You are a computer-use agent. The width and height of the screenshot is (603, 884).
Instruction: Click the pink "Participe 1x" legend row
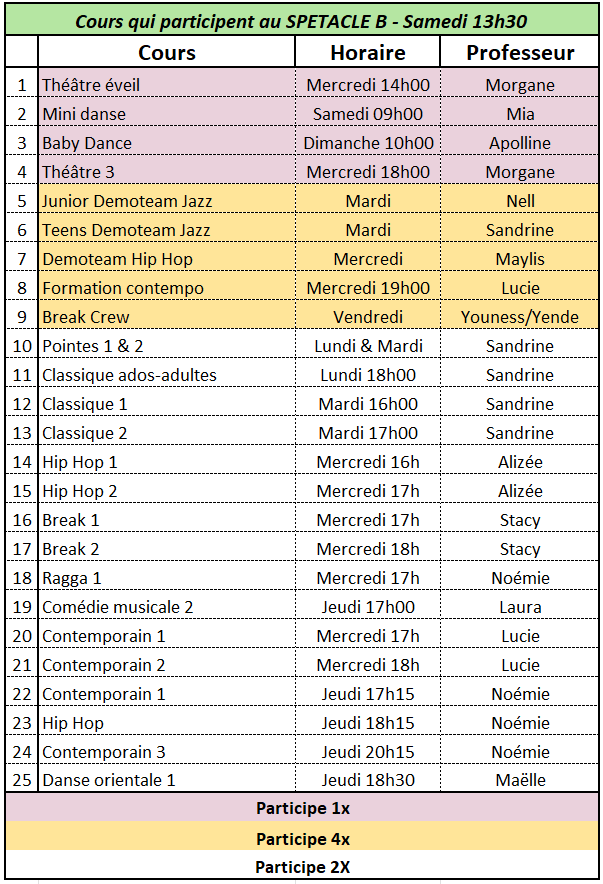302,808
